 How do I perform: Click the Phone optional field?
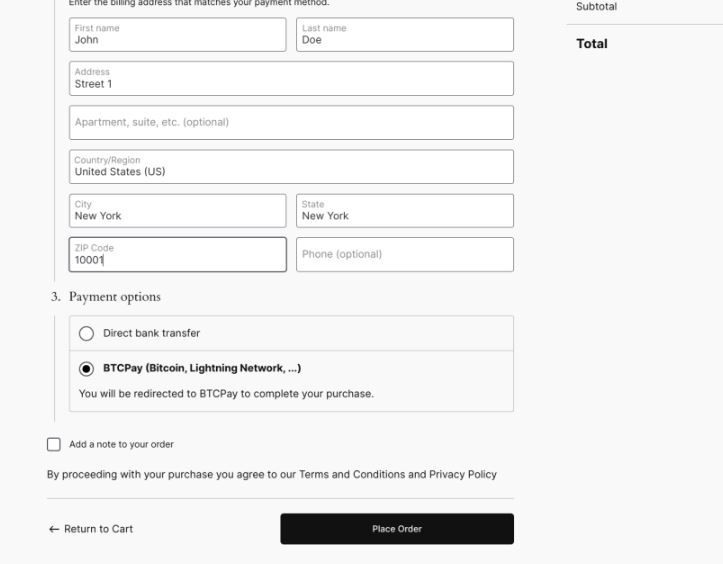(x=405, y=255)
